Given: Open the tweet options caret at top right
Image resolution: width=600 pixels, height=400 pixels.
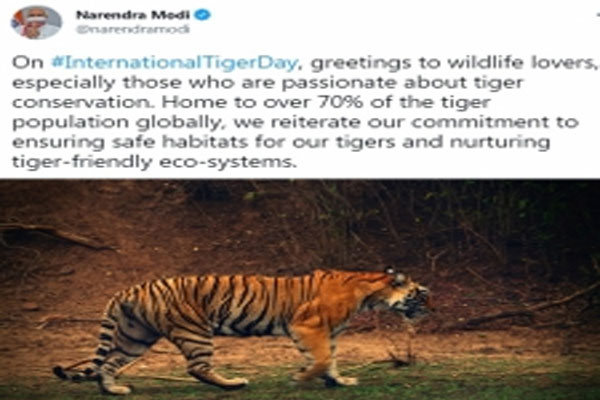Looking at the screenshot, I should [x=598, y=15].
